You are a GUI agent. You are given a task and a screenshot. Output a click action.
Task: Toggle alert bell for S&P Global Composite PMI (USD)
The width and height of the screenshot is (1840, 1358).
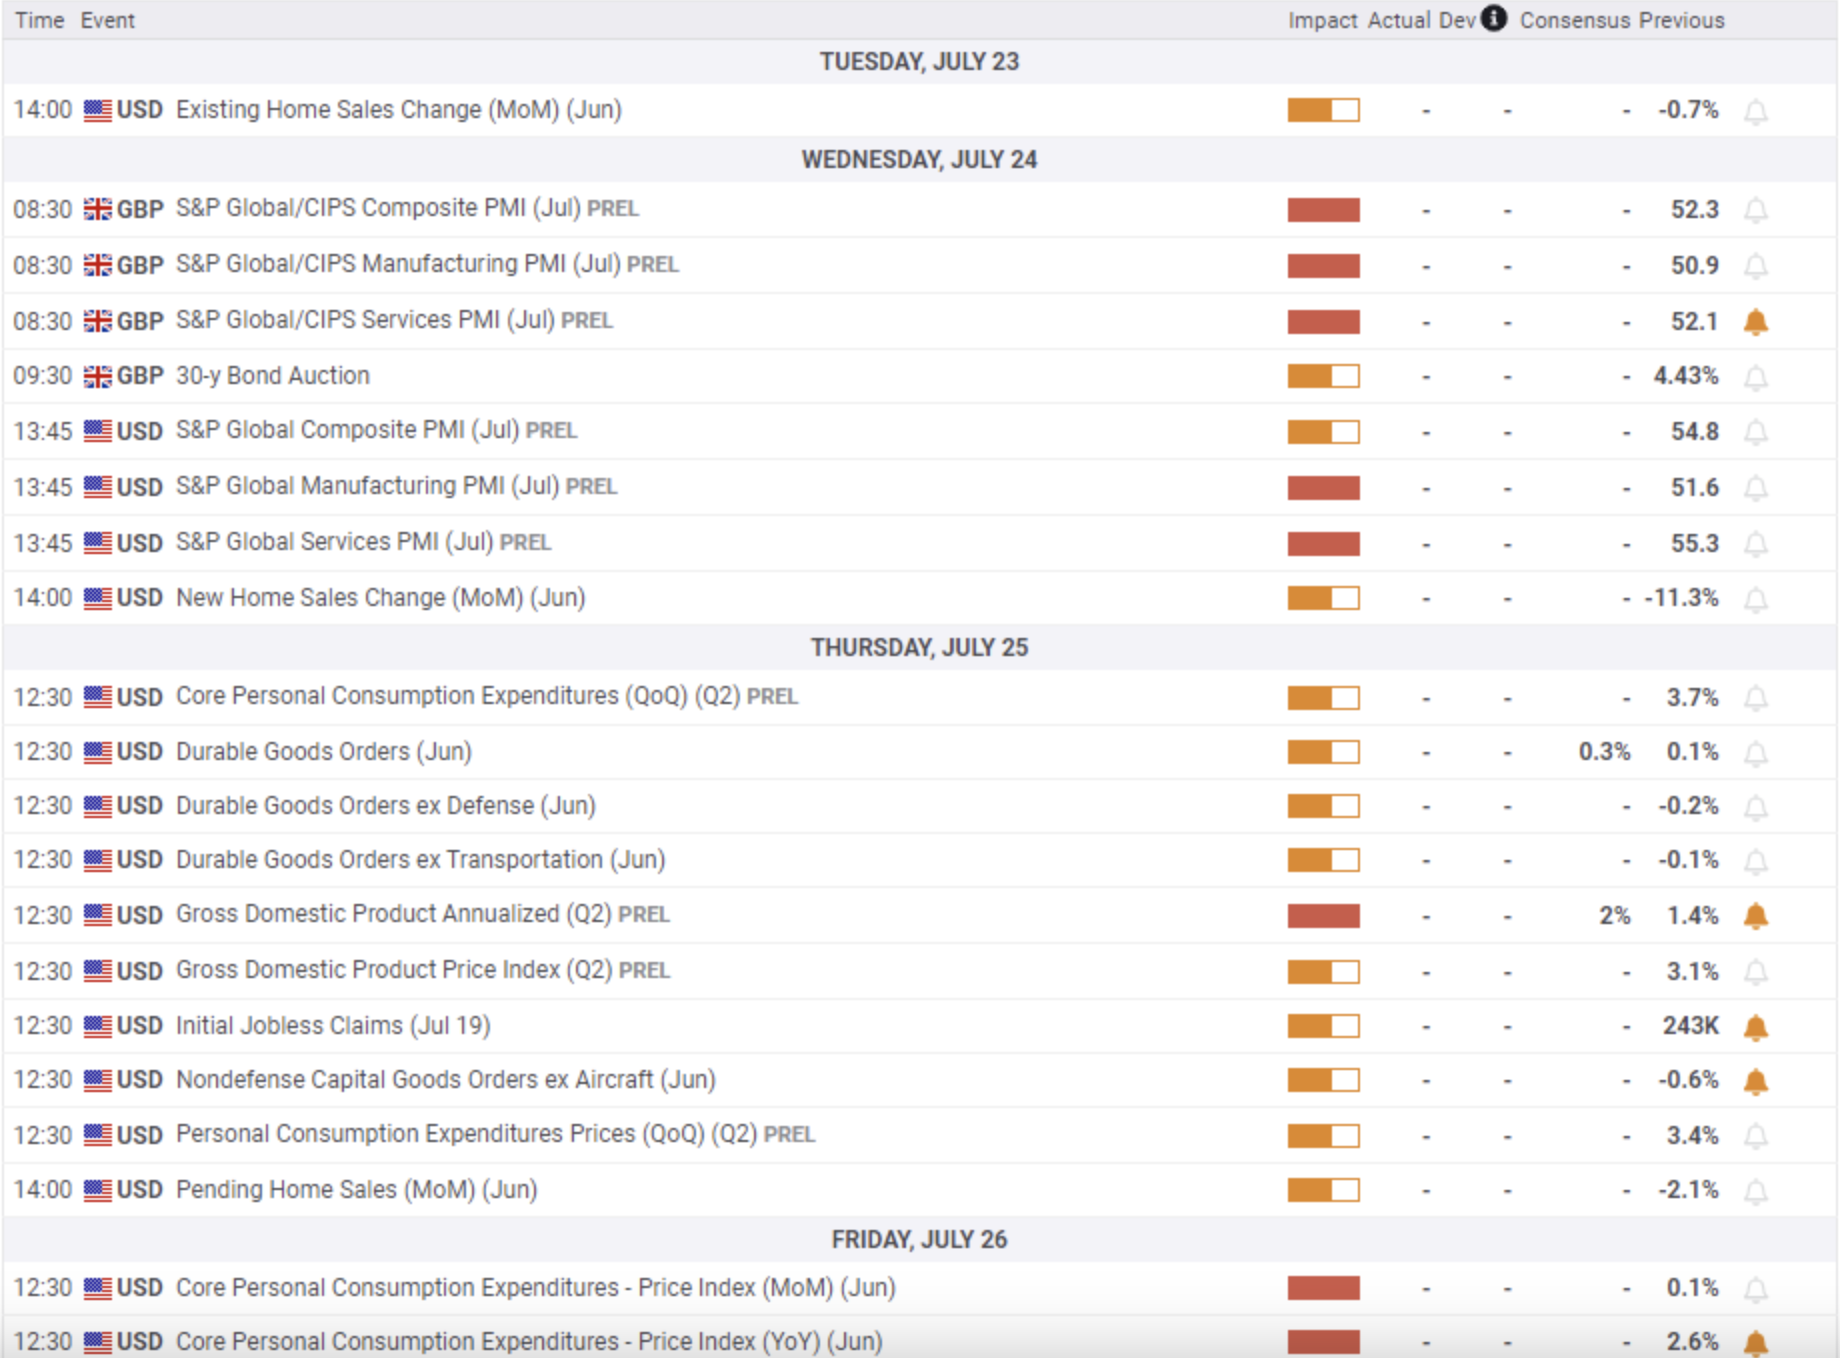(1756, 432)
